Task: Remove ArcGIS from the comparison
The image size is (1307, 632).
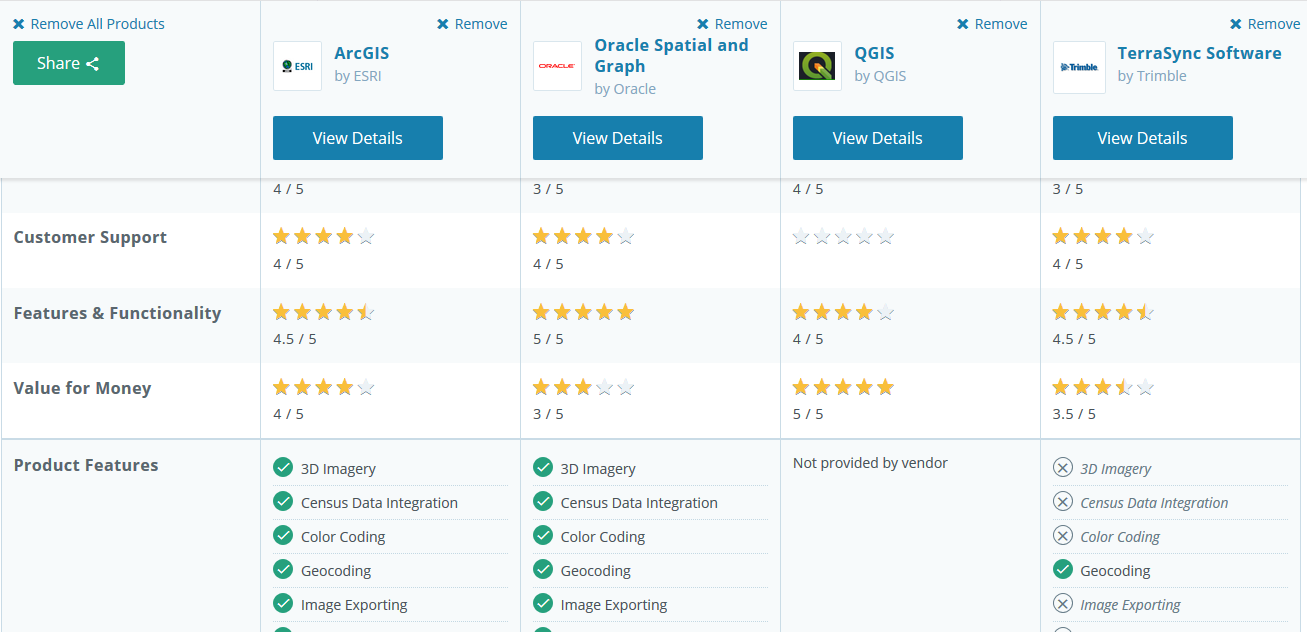Action: pyautogui.click(x=472, y=24)
